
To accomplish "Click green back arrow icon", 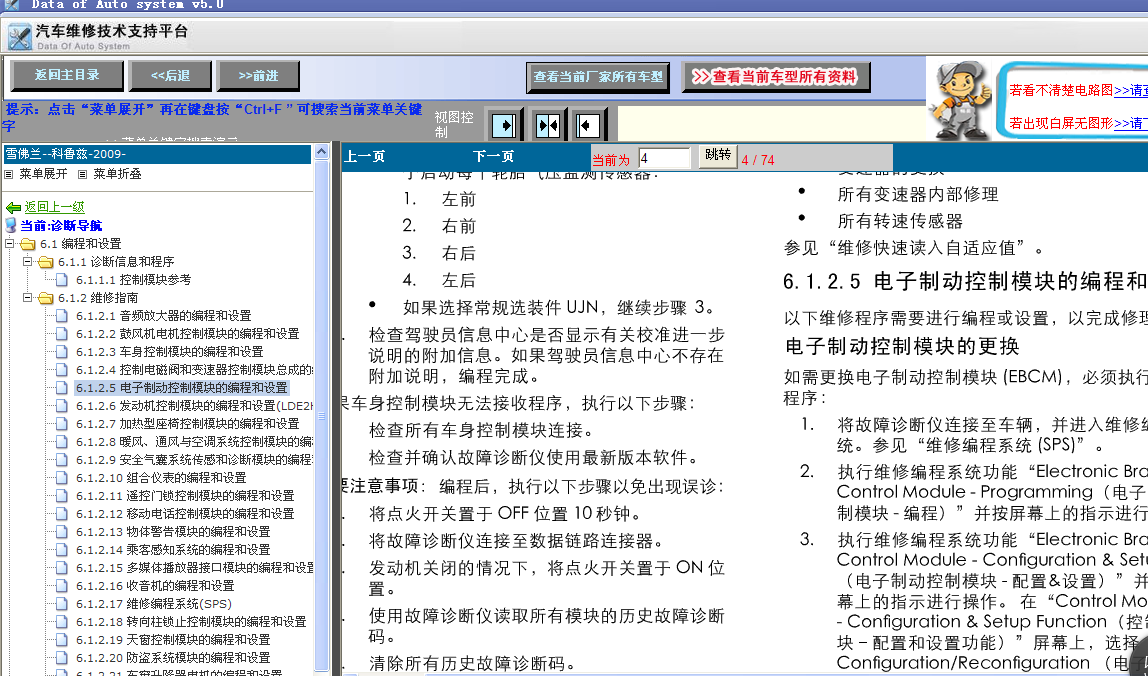I will (12, 208).
